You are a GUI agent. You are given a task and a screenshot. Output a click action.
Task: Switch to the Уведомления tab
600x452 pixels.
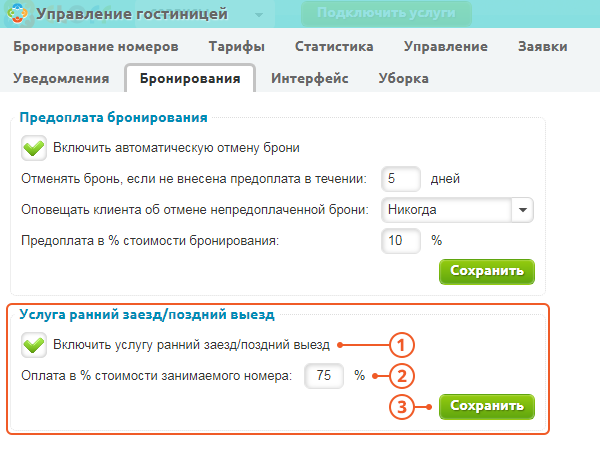(x=61, y=78)
